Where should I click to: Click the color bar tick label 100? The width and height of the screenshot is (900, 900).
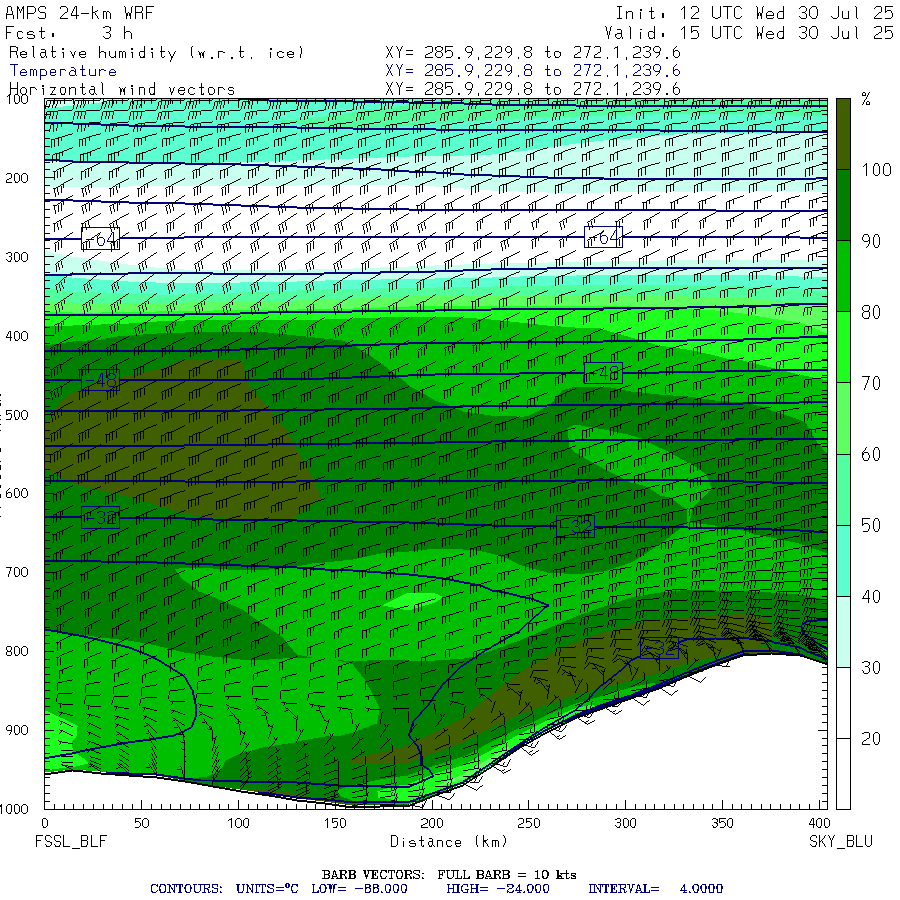[x=876, y=170]
